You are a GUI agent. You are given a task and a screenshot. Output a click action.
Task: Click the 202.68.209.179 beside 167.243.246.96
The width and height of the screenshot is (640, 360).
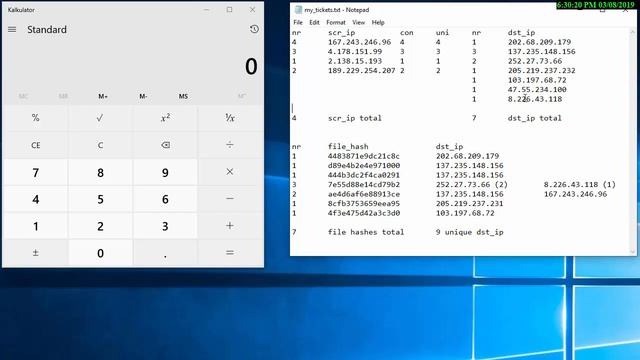(539, 42)
